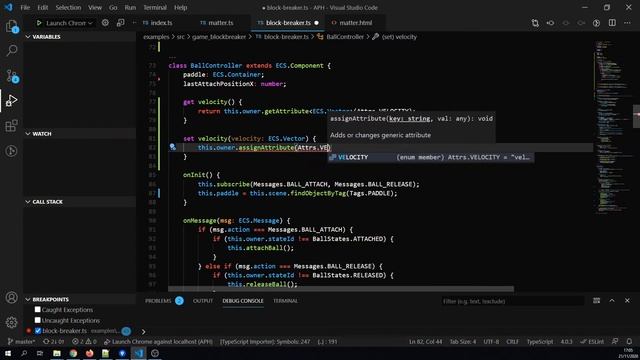Open the Selection menu
Screen dimensions: 640x360
pyautogui.click(x=68, y=7)
